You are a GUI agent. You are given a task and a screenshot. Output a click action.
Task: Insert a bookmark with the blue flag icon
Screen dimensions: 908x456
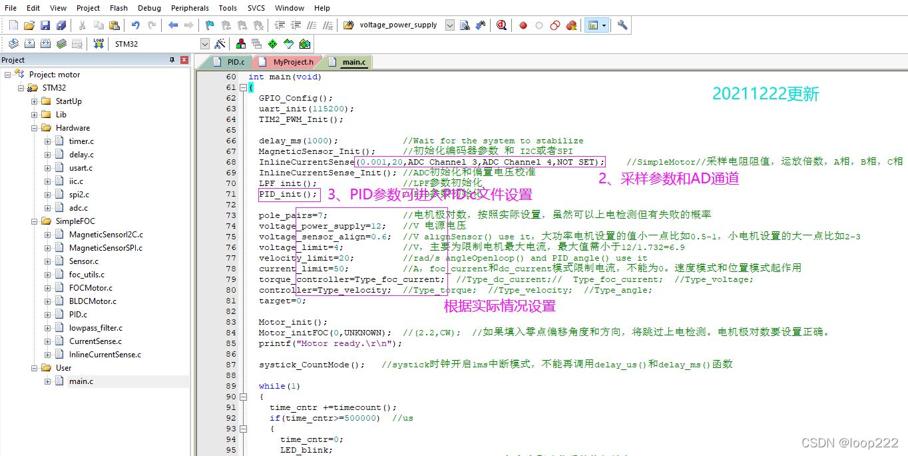coord(210,25)
